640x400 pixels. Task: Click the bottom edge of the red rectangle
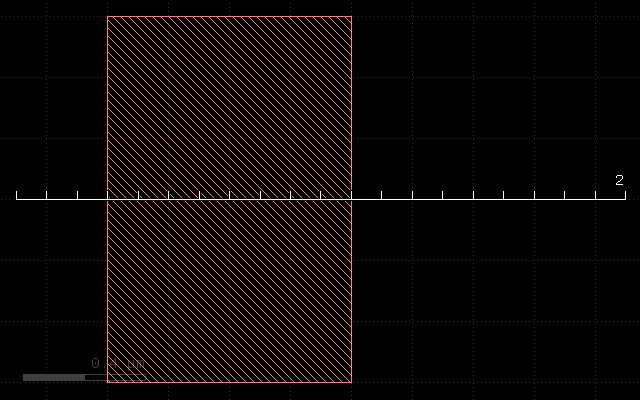229,382
